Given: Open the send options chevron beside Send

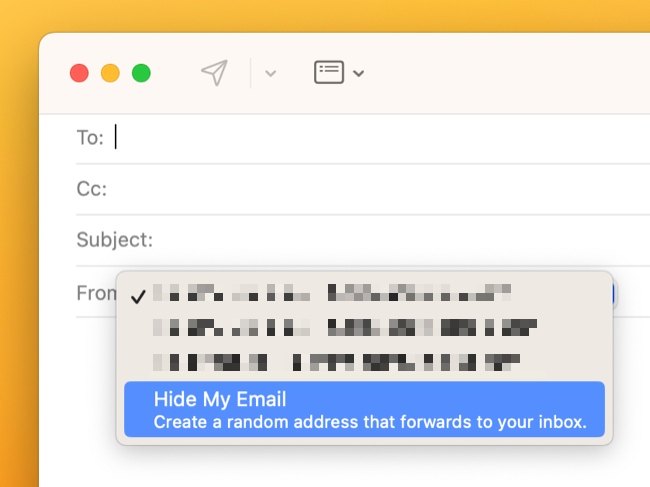Looking at the screenshot, I should click(x=270, y=73).
